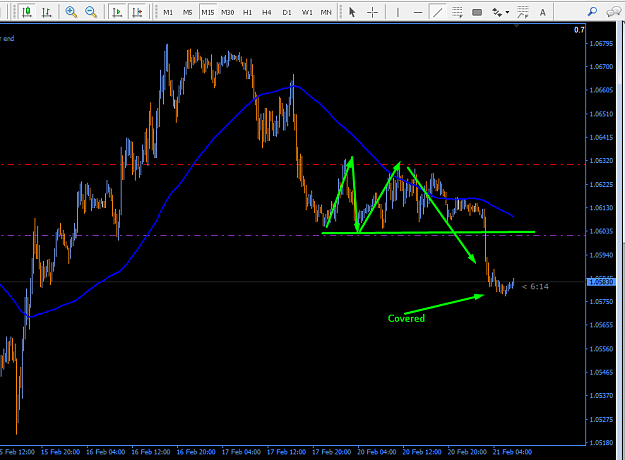Select the rectangle shape tool
Viewport: 625px width, 460px height.
(477, 12)
